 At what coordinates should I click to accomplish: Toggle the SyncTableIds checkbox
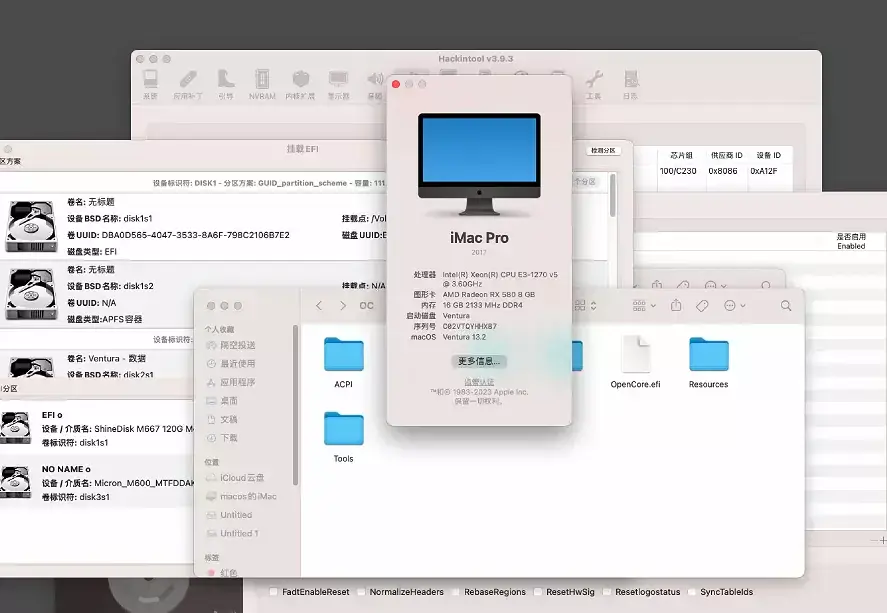click(x=692, y=592)
